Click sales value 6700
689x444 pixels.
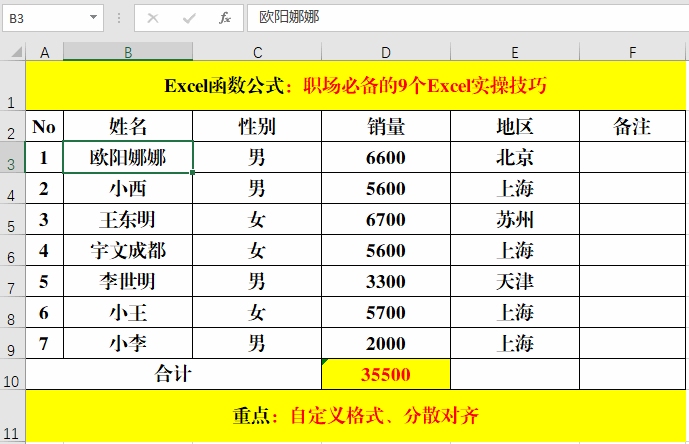tap(386, 219)
